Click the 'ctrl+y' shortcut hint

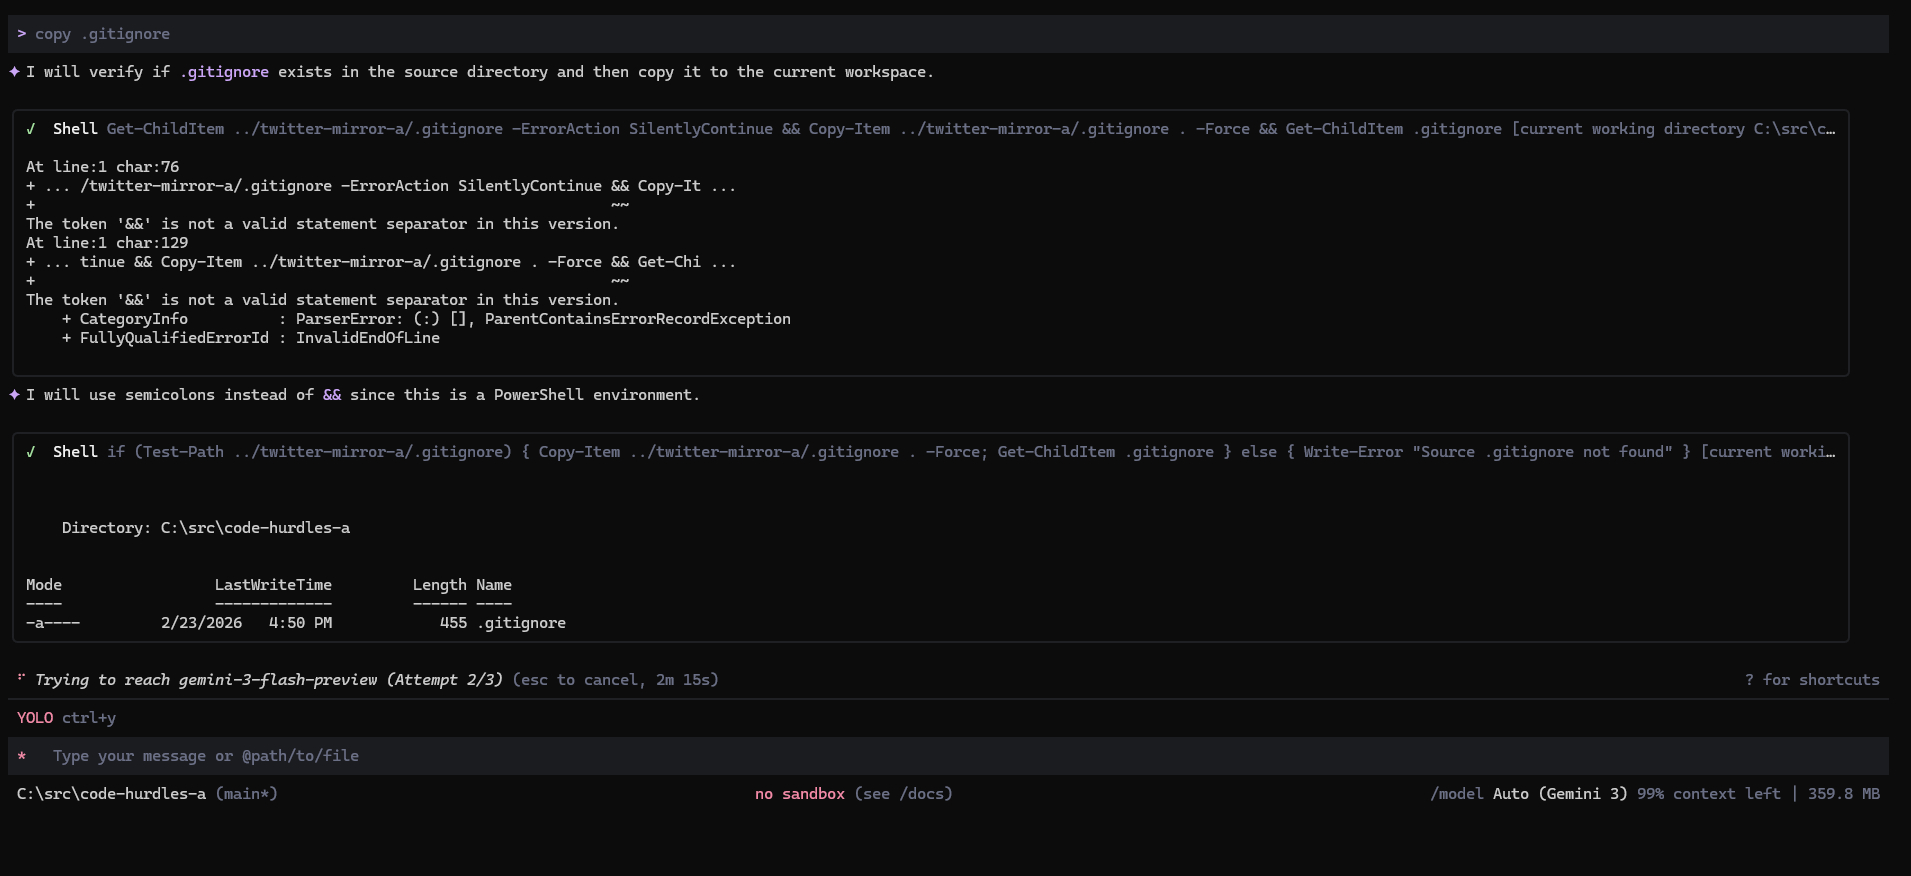(x=89, y=718)
